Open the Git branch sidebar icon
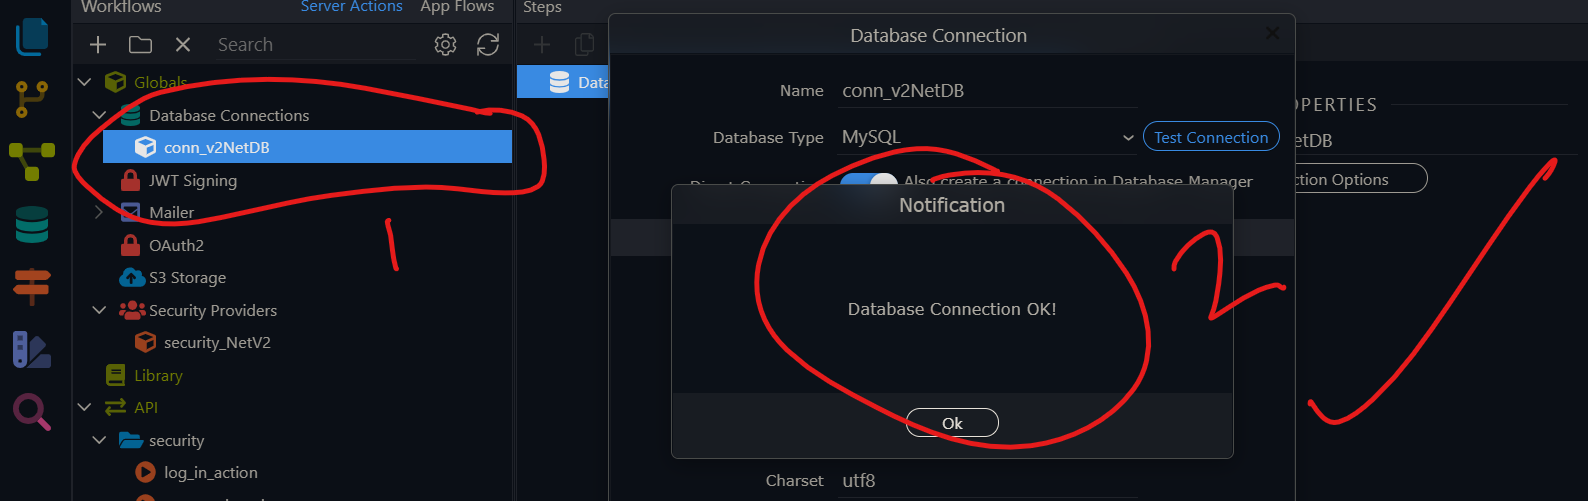 click(x=32, y=99)
